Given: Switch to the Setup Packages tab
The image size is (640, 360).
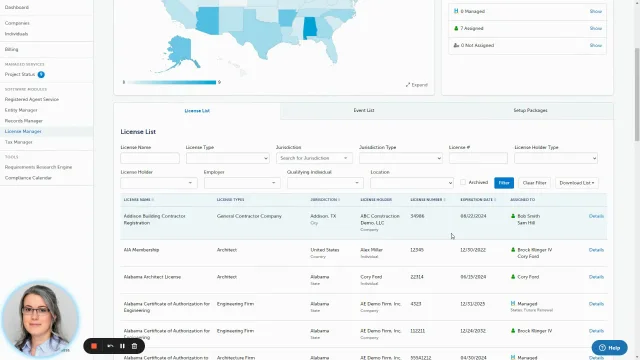Looking at the screenshot, I should click(530, 110).
